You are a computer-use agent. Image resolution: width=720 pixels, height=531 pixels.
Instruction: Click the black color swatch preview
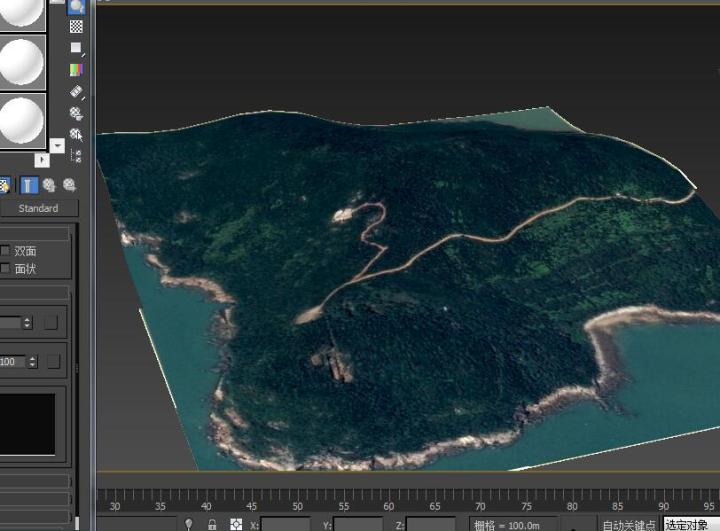27,424
